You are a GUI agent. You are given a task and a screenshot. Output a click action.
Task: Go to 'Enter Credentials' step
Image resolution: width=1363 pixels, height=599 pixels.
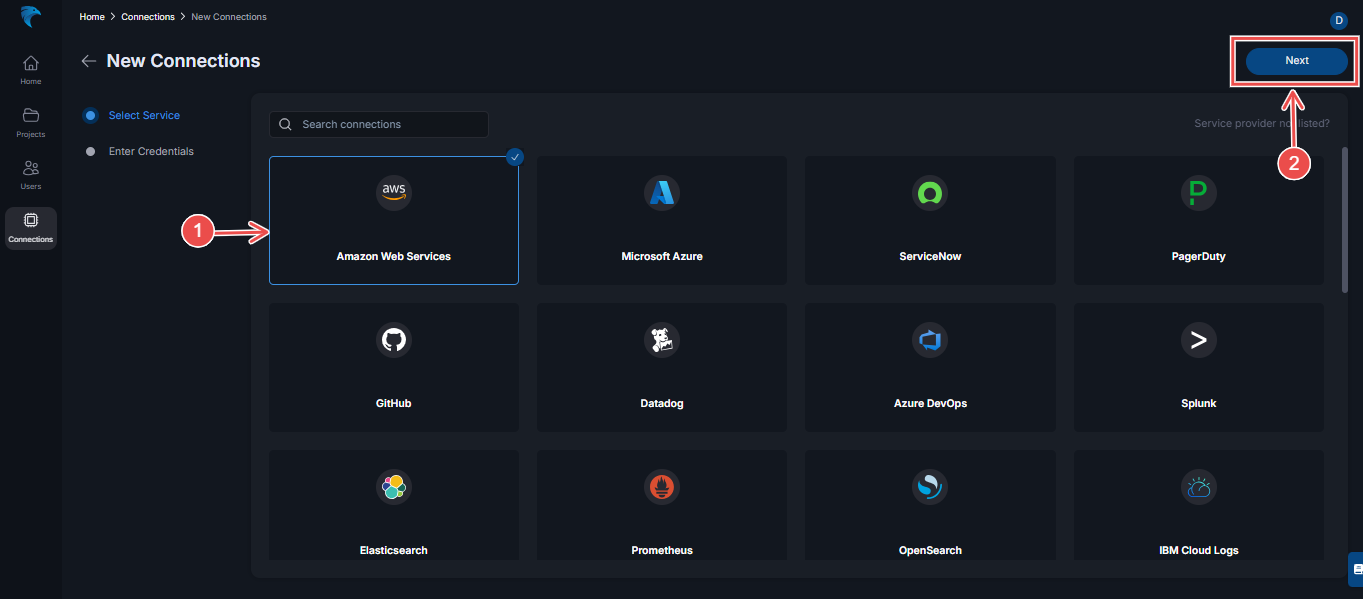click(x=150, y=151)
